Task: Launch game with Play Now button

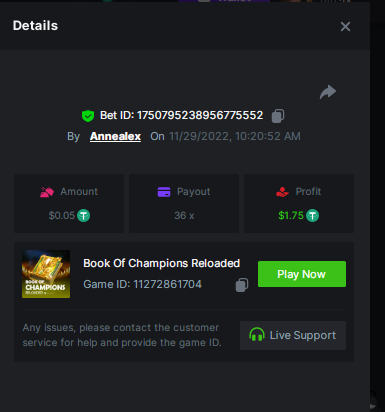Action: (302, 274)
